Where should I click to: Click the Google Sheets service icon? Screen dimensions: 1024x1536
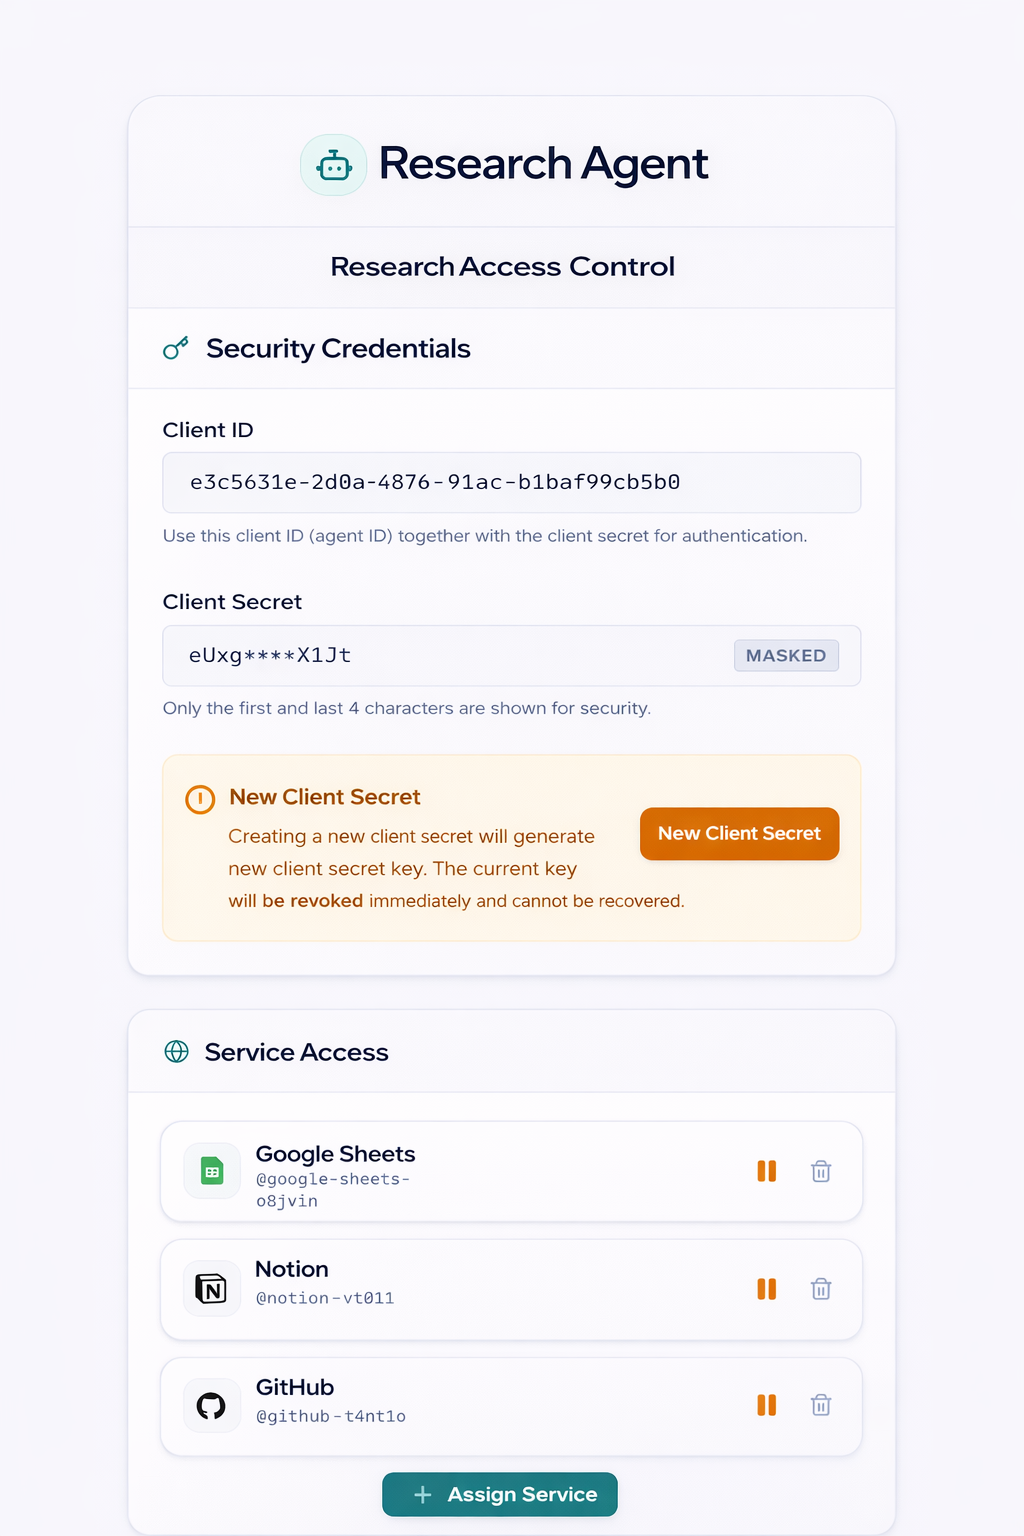(x=212, y=1171)
